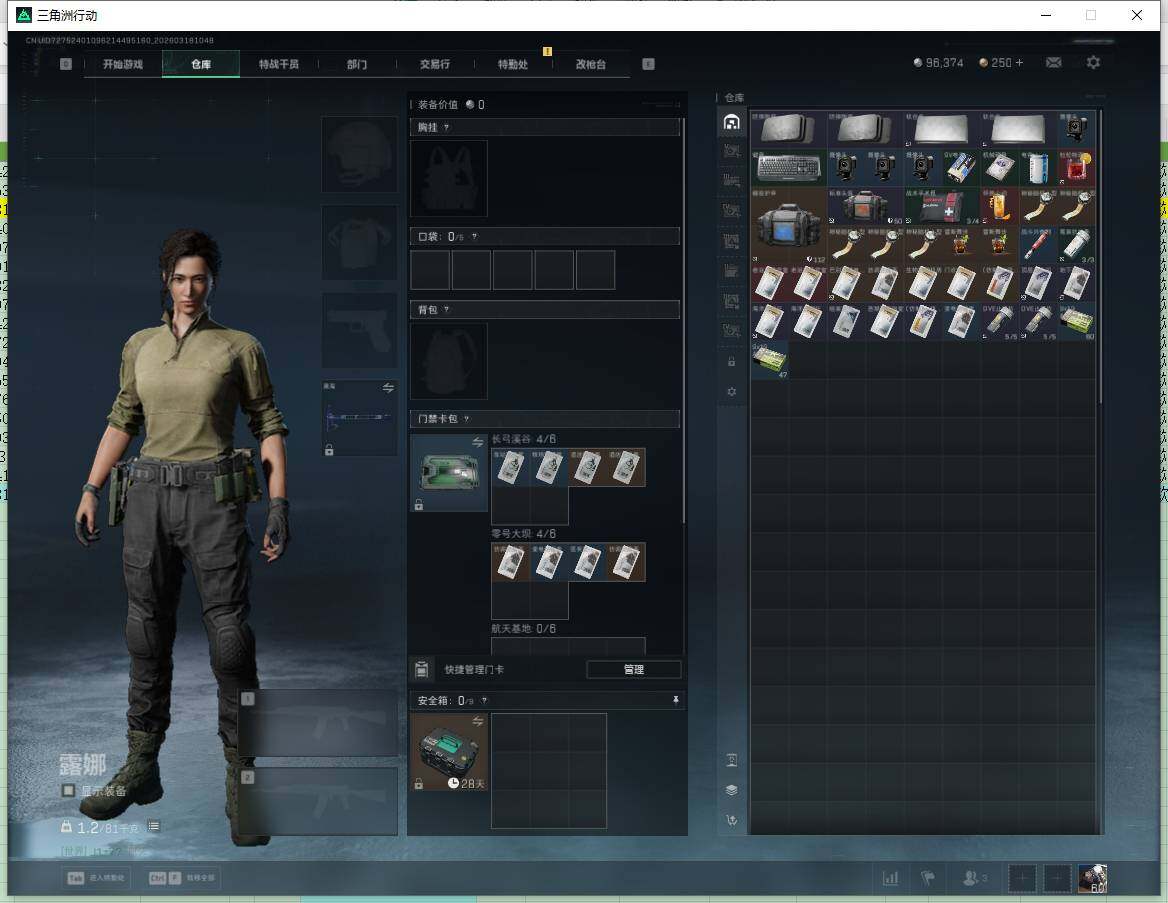Viewport: 1168px width, 903px height.
Task: Click the pin icon on 安全箱 header
Action: [x=676, y=700]
